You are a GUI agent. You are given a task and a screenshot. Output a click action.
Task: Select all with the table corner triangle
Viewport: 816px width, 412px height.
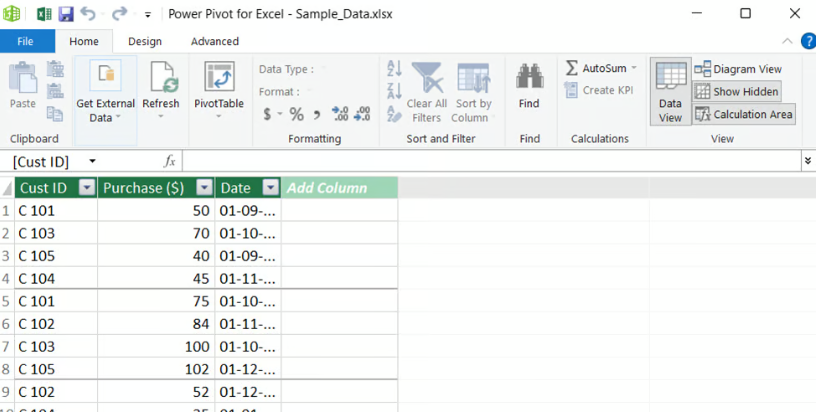coord(7,188)
